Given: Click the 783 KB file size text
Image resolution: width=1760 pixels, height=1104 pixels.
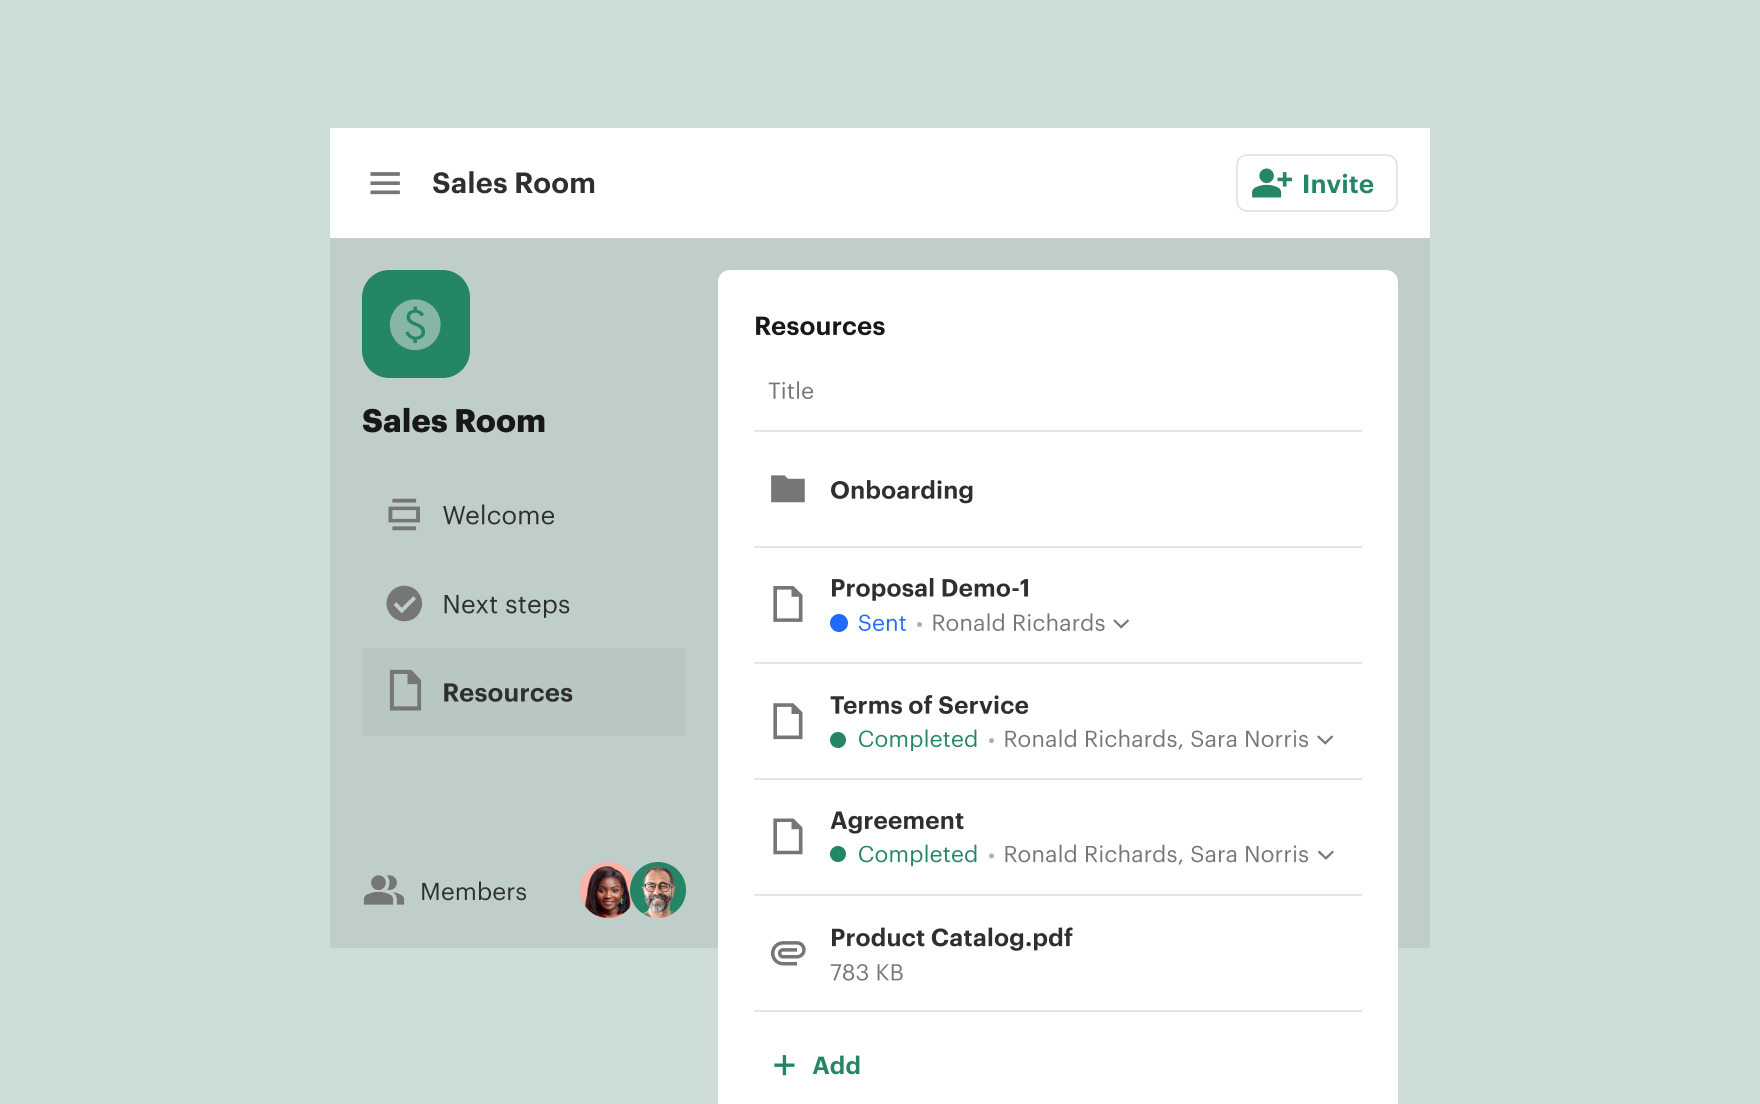Looking at the screenshot, I should click(x=867, y=973).
